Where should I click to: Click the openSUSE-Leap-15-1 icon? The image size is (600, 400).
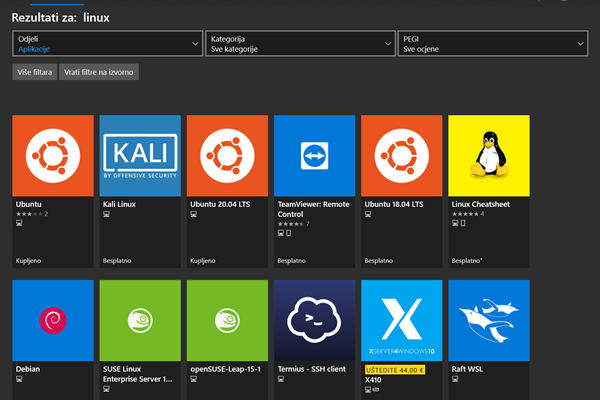pyautogui.click(x=228, y=320)
